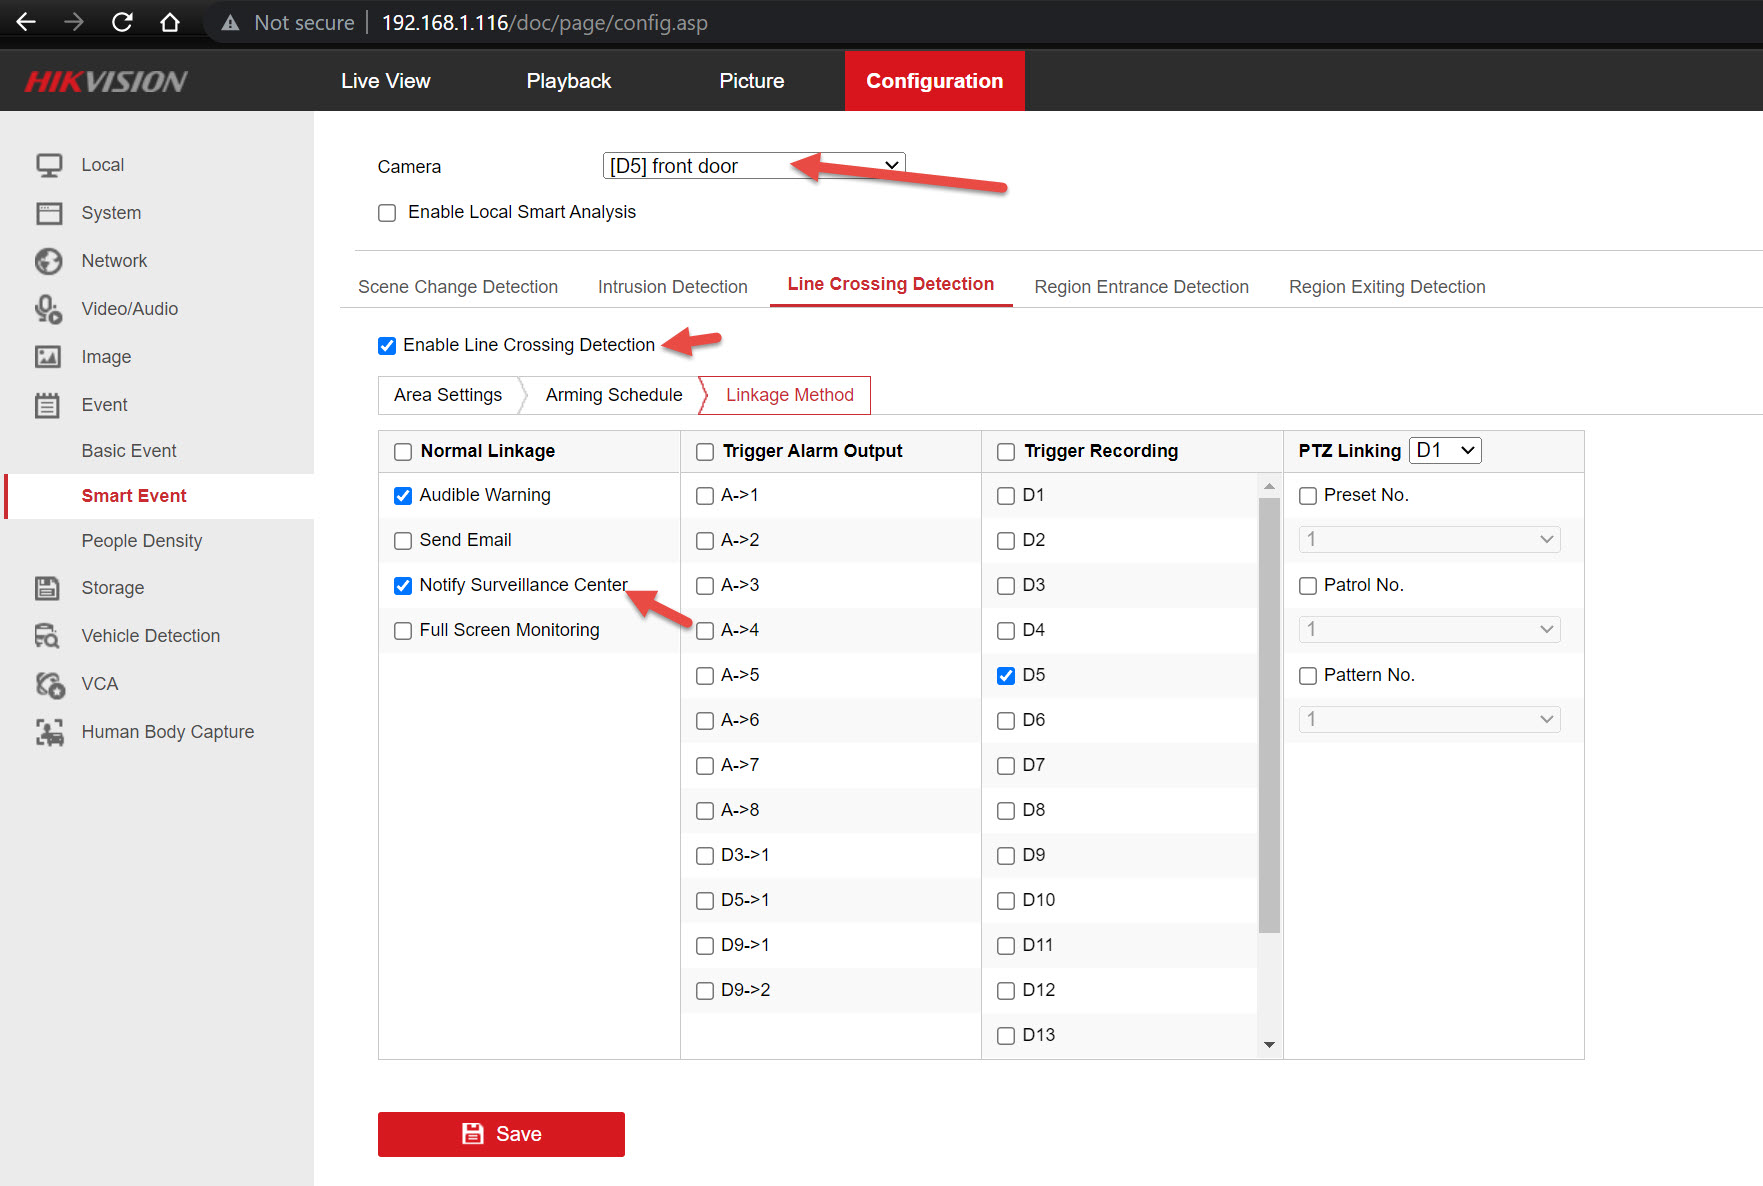Open the Playback menu
Screen dimensions: 1763x1186
pyautogui.click(x=568, y=81)
